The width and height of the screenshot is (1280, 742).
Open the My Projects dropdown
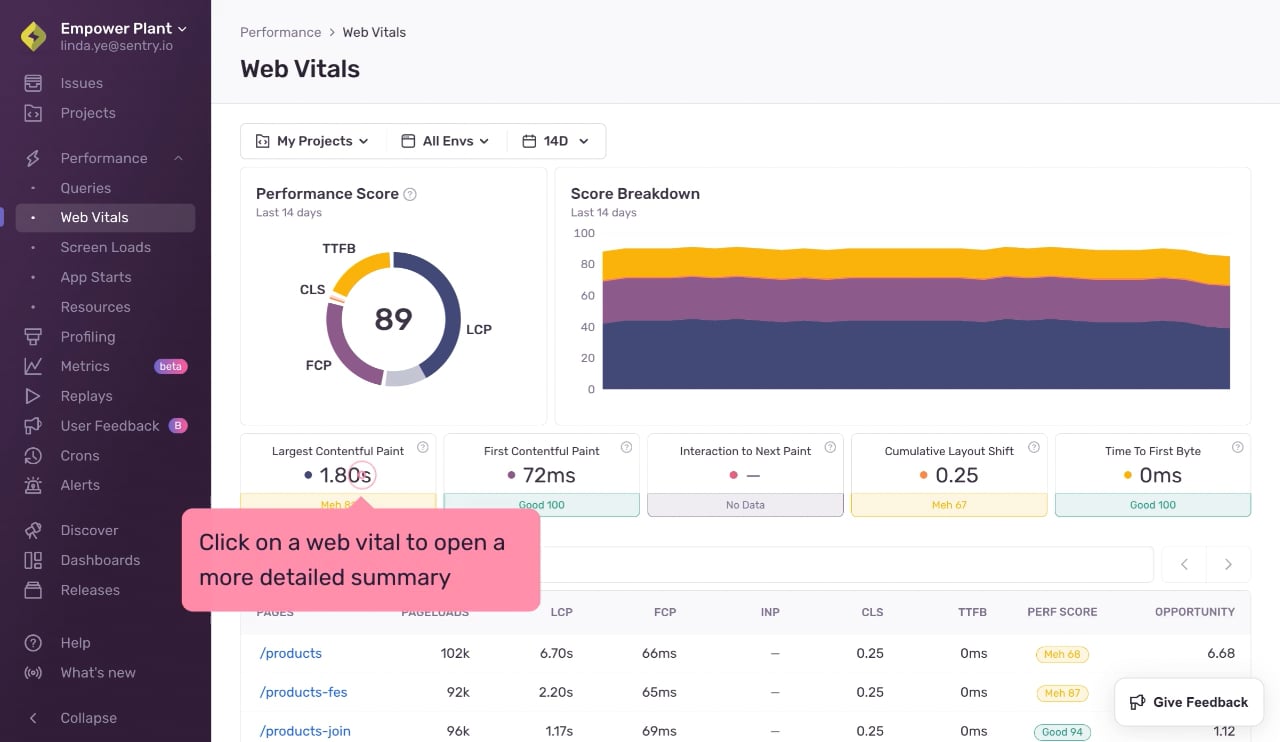(313, 141)
